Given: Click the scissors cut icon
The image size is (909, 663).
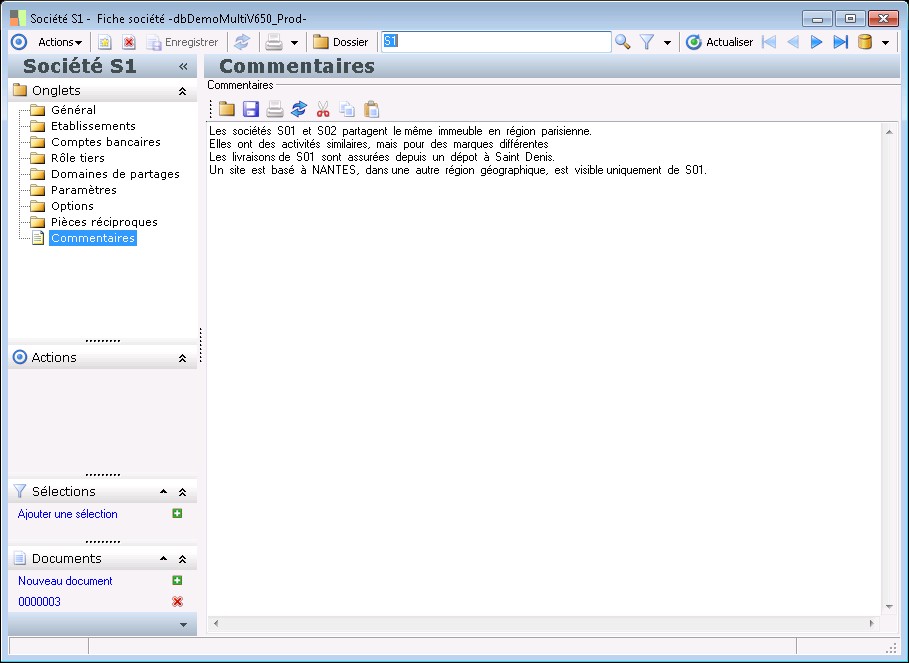Looking at the screenshot, I should point(322,109).
